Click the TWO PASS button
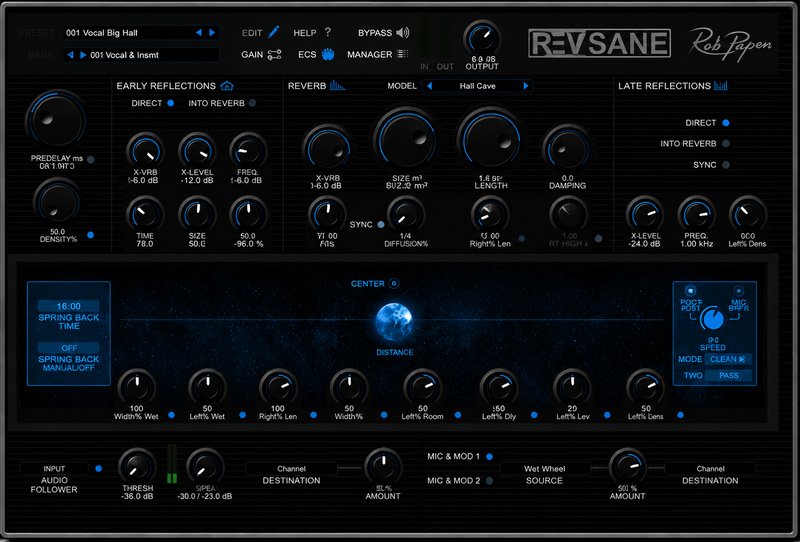 click(x=728, y=376)
